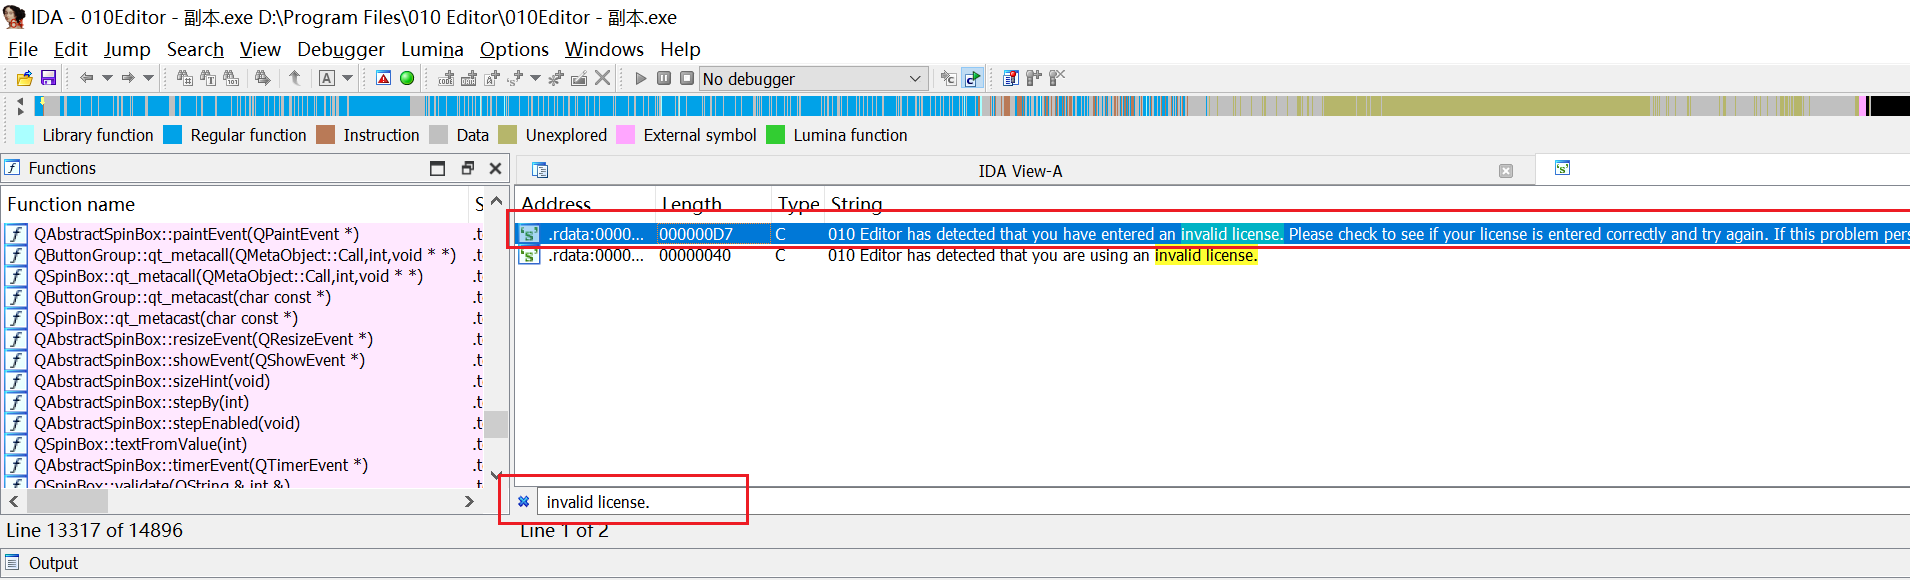Image resolution: width=1910 pixels, height=580 pixels.
Task: Select QButtonGroup::qt_metacast function row
Action: point(244,297)
